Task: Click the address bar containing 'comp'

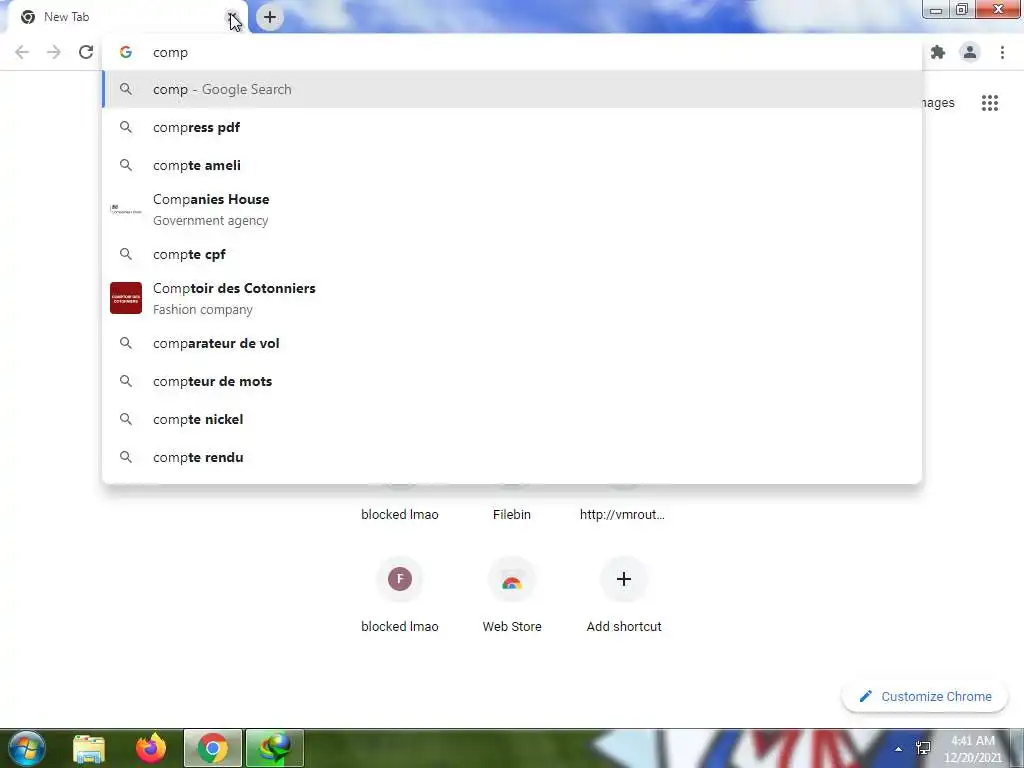Action: 512,52
